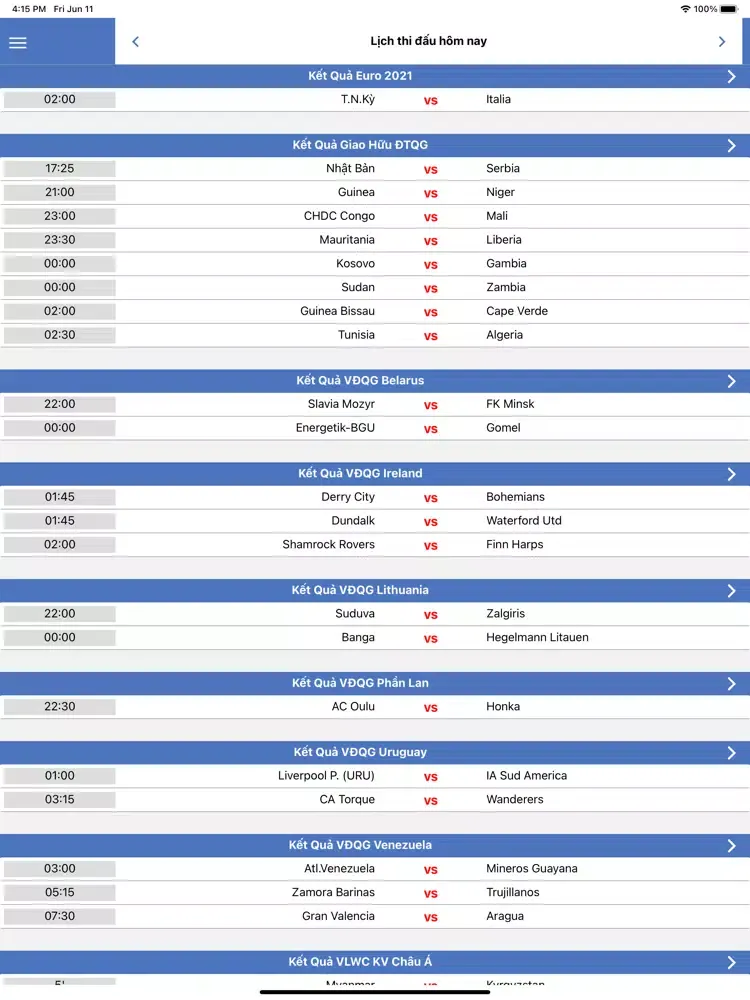
Task: Select the T.N.Kỳ vs Italia match
Action: pyautogui.click(x=430, y=100)
